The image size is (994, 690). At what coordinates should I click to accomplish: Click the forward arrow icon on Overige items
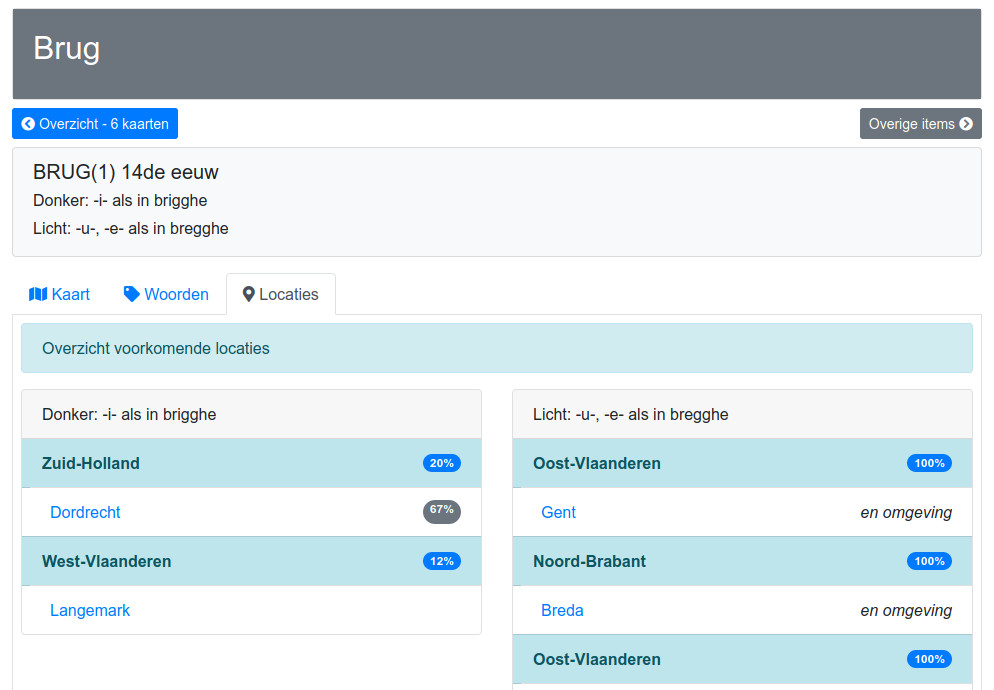[x=966, y=124]
